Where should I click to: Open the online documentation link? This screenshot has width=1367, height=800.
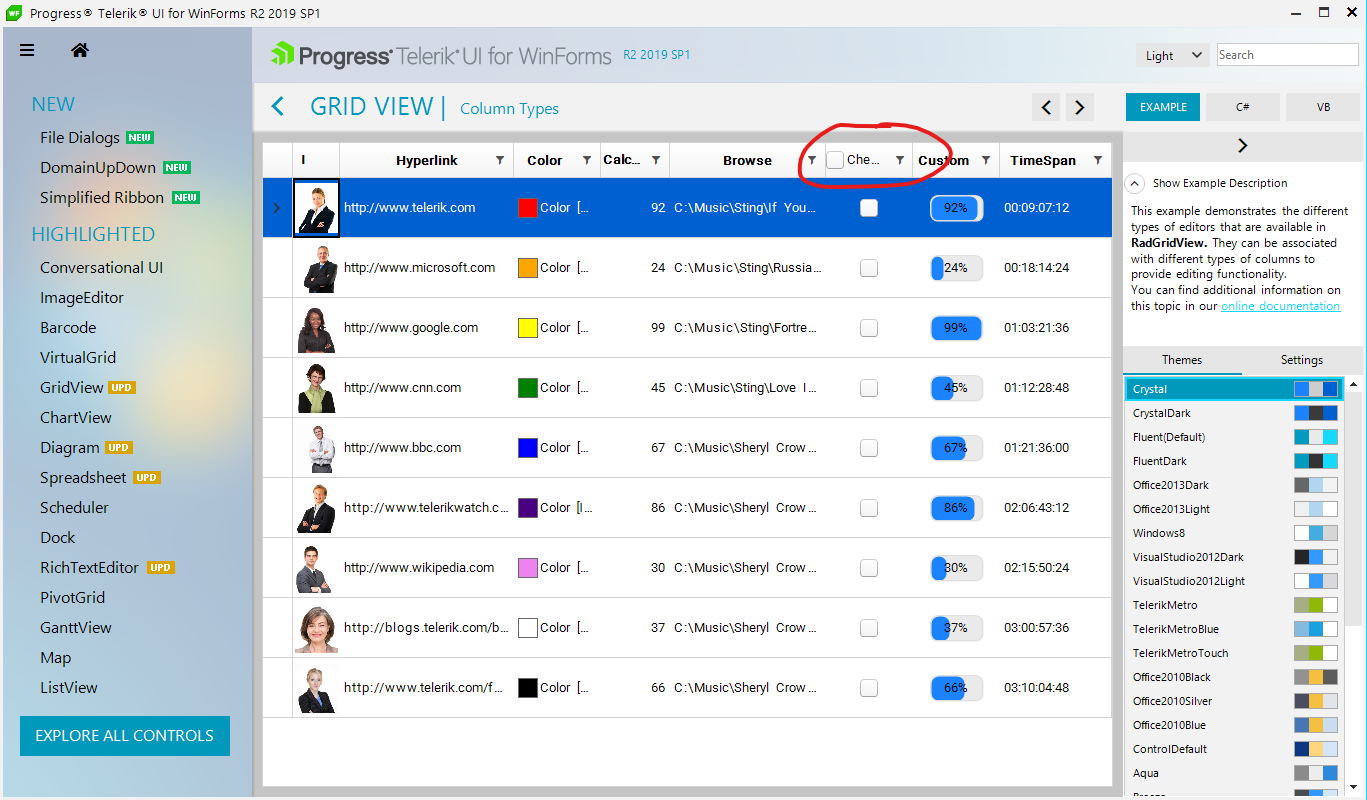tap(1280, 306)
